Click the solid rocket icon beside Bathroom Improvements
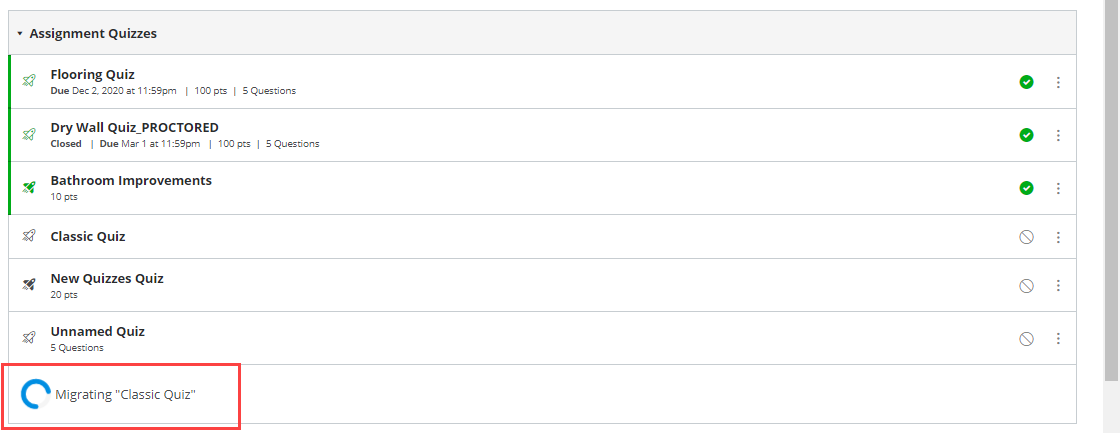This screenshot has width=1120, height=433. [x=29, y=188]
